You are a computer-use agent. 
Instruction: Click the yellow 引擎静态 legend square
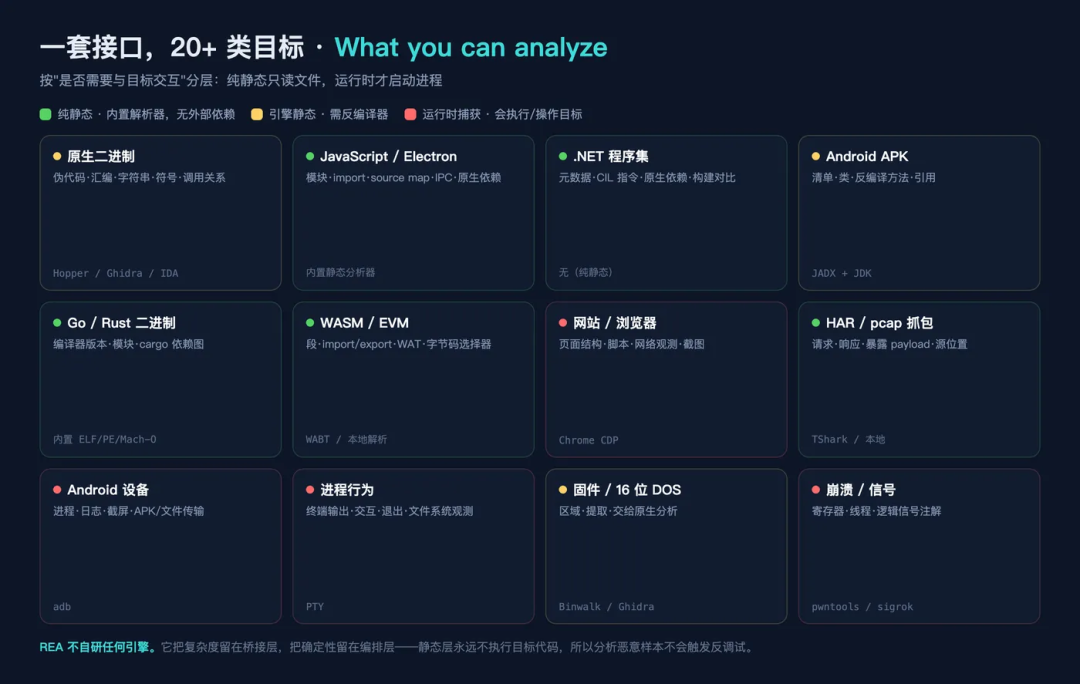(257, 114)
